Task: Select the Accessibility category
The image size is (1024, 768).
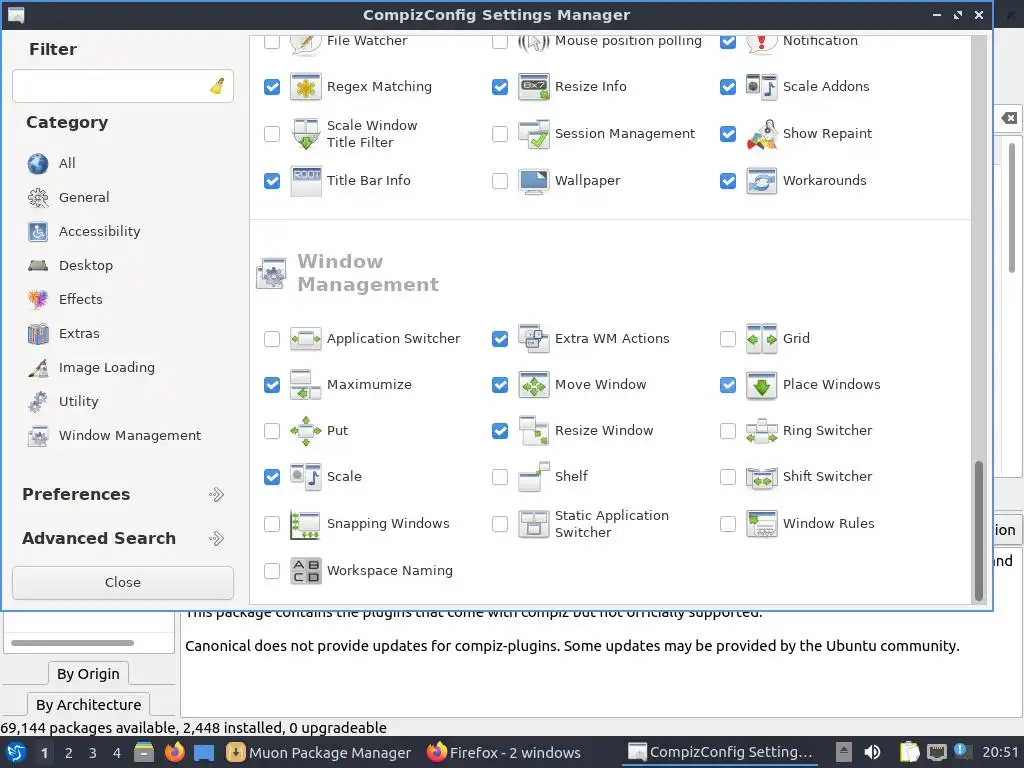Action: [84, 231]
